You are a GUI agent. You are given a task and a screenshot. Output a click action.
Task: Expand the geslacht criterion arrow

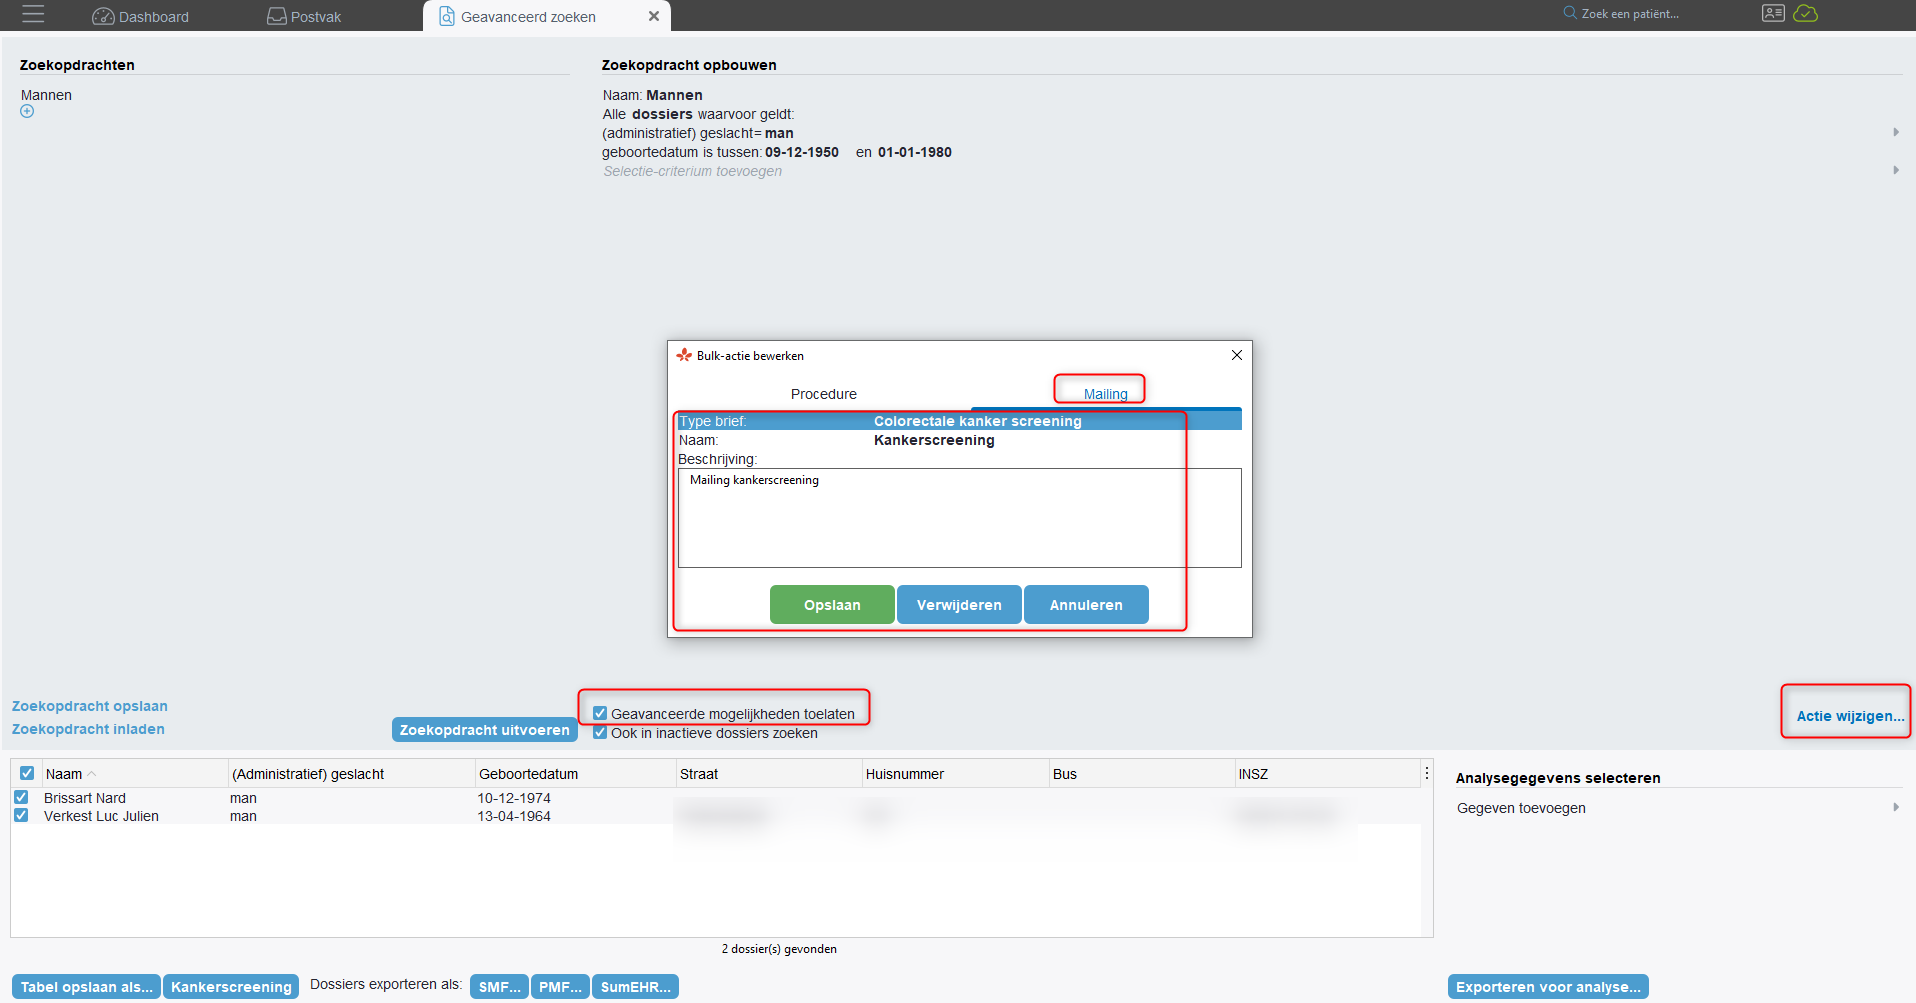[x=1895, y=132]
